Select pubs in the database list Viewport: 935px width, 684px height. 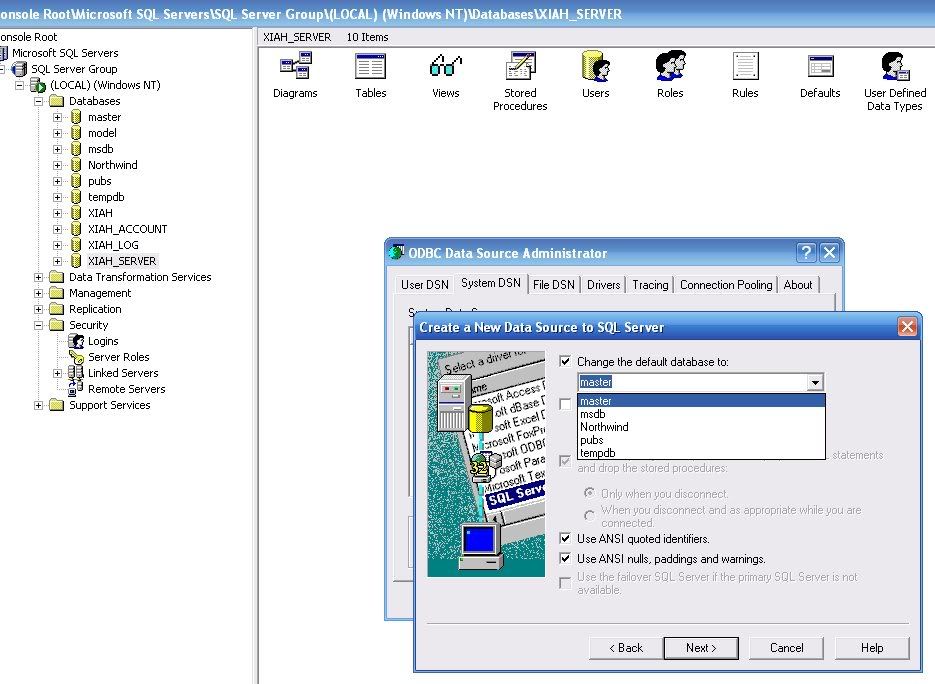coord(592,440)
